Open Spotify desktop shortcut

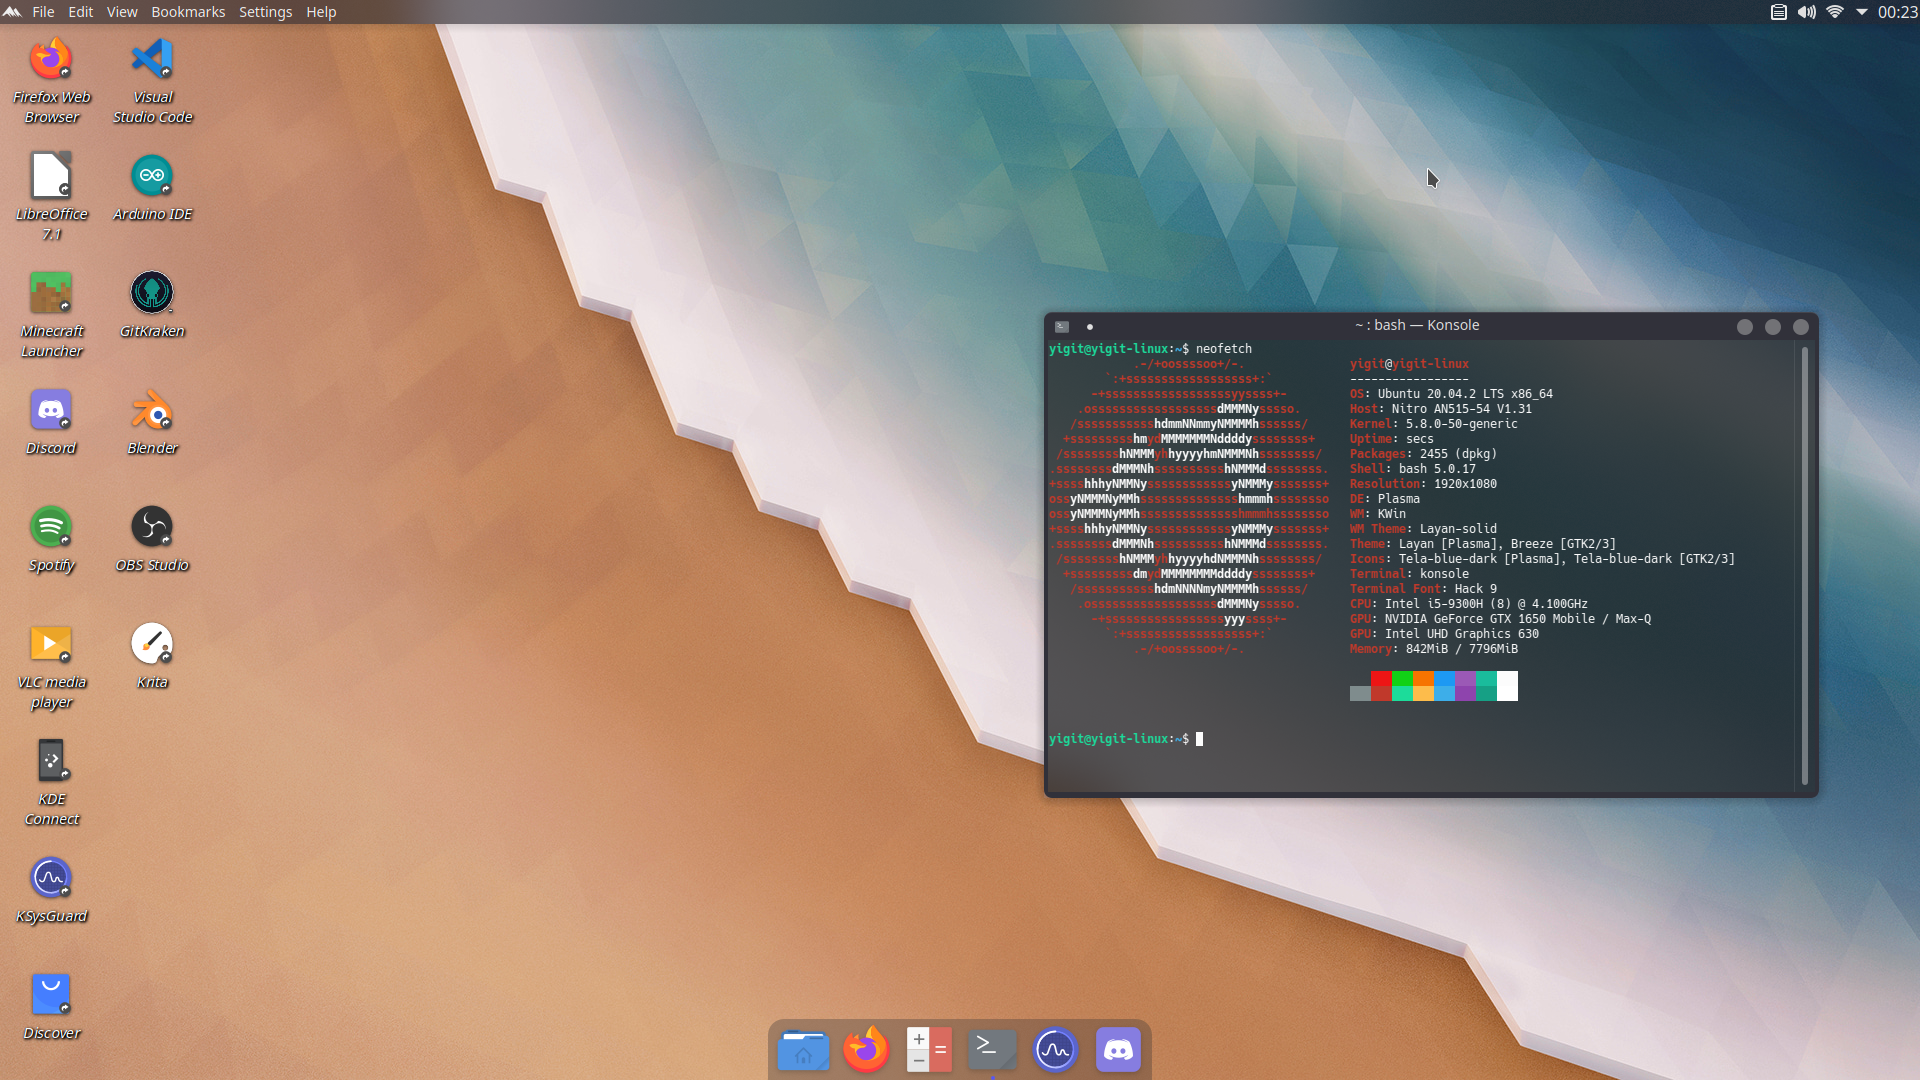tap(51, 527)
